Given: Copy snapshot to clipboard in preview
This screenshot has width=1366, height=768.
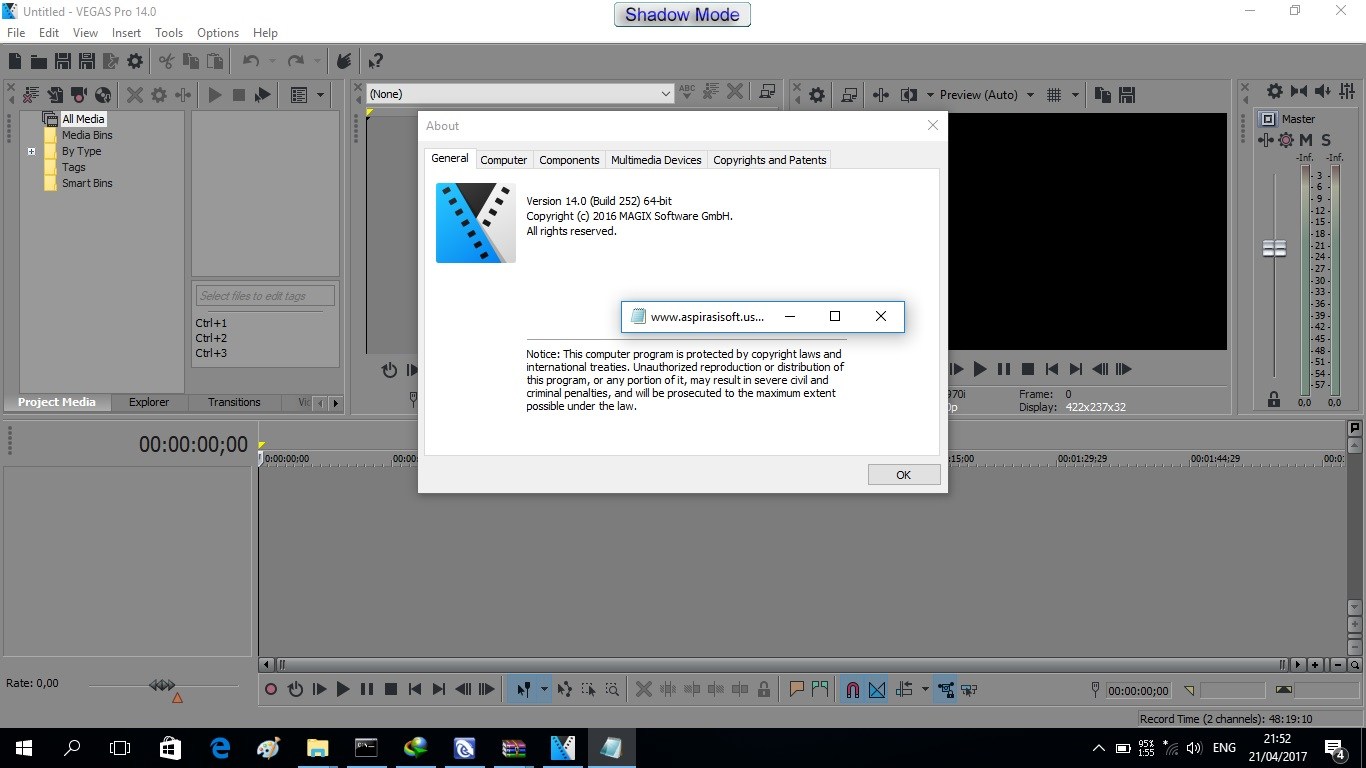Looking at the screenshot, I should click(1103, 95).
